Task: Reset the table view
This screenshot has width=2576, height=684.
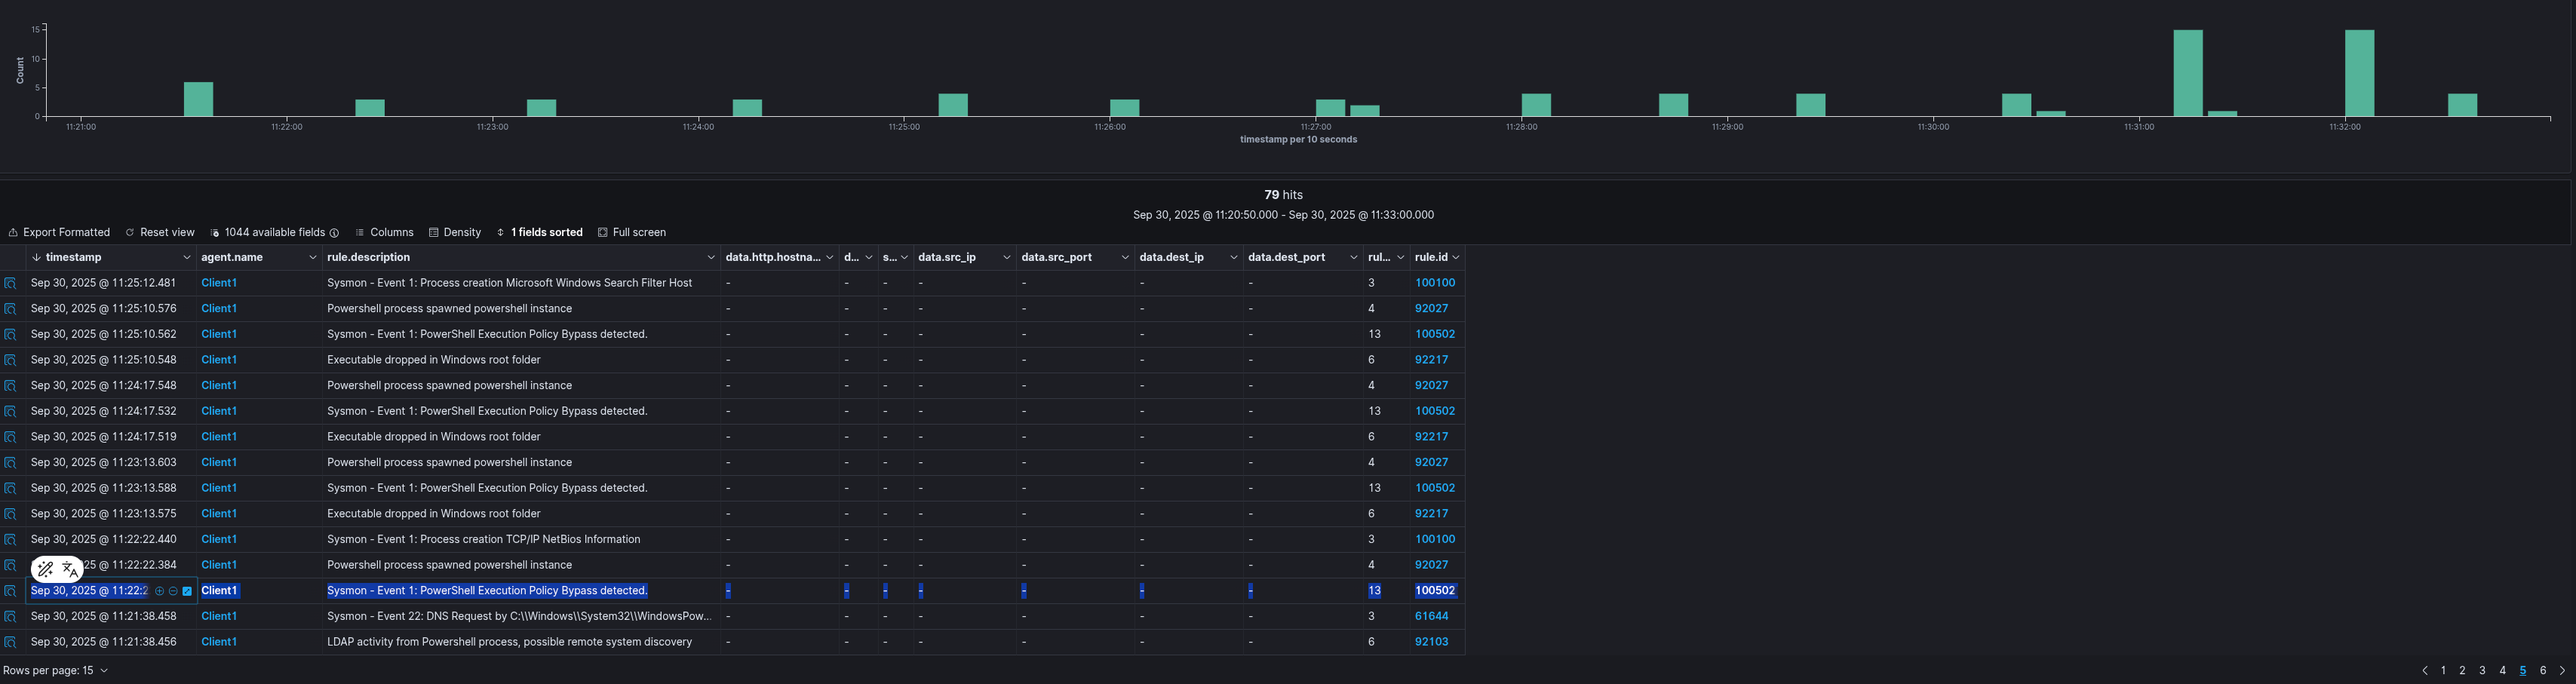Action: pyautogui.click(x=160, y=232)
